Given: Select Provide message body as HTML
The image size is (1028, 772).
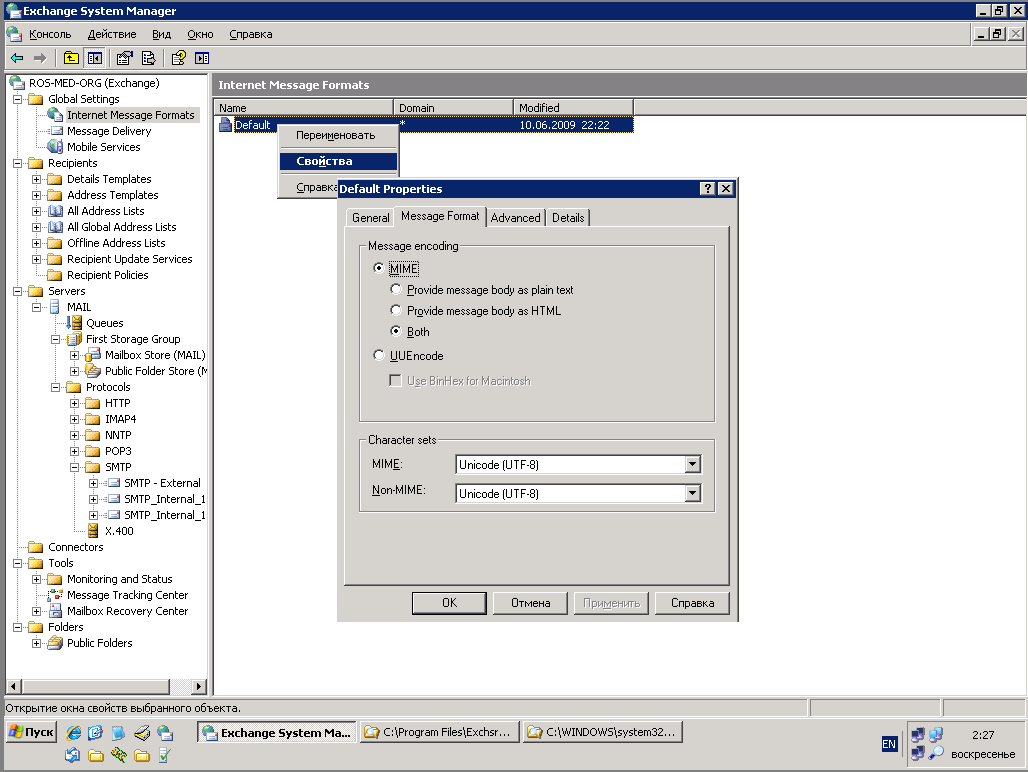Looking at the screenshot, I should point(395,310).
